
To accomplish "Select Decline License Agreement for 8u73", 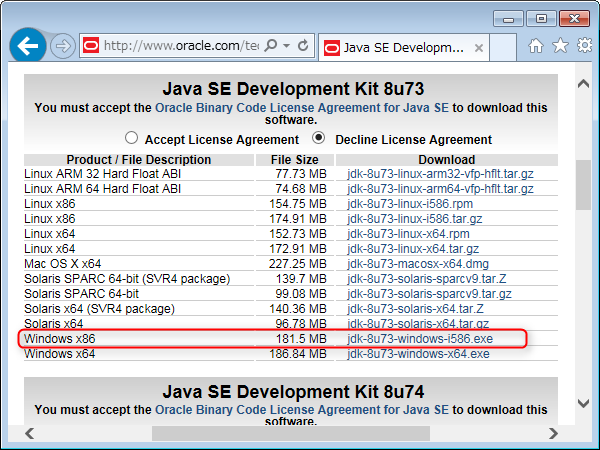I will tap(318, 138).
